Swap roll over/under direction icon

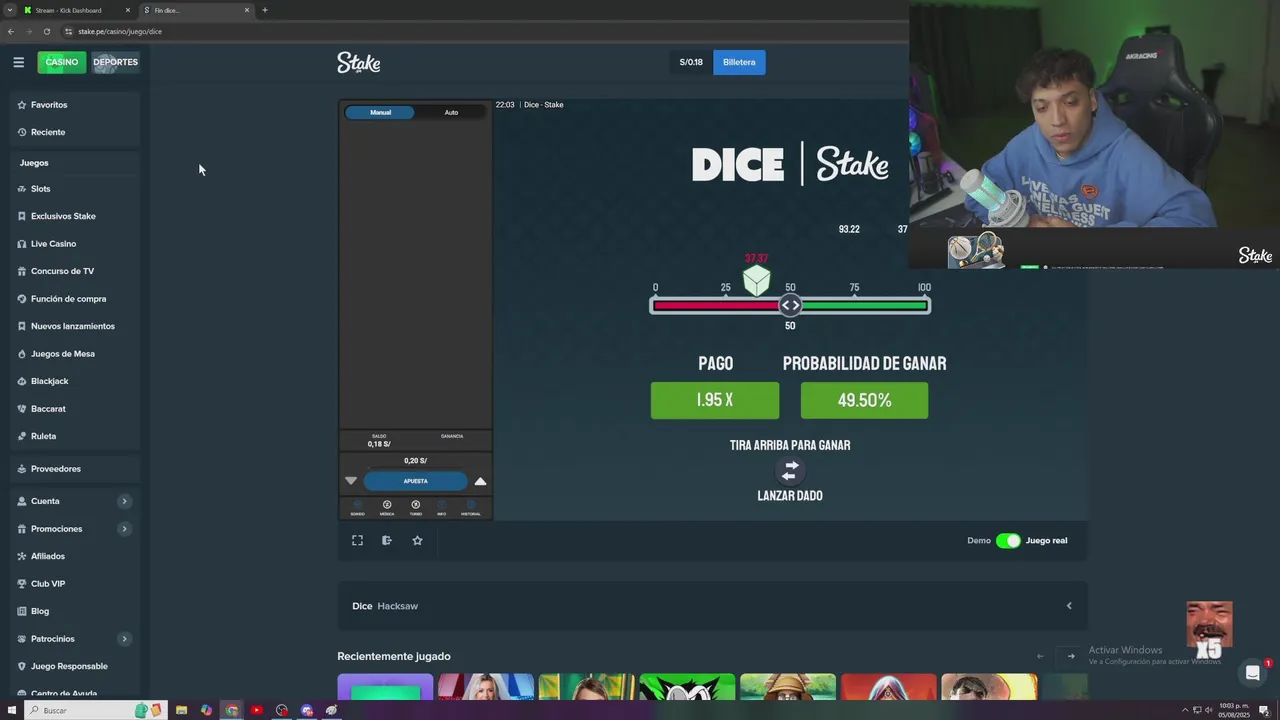point(790,470)
